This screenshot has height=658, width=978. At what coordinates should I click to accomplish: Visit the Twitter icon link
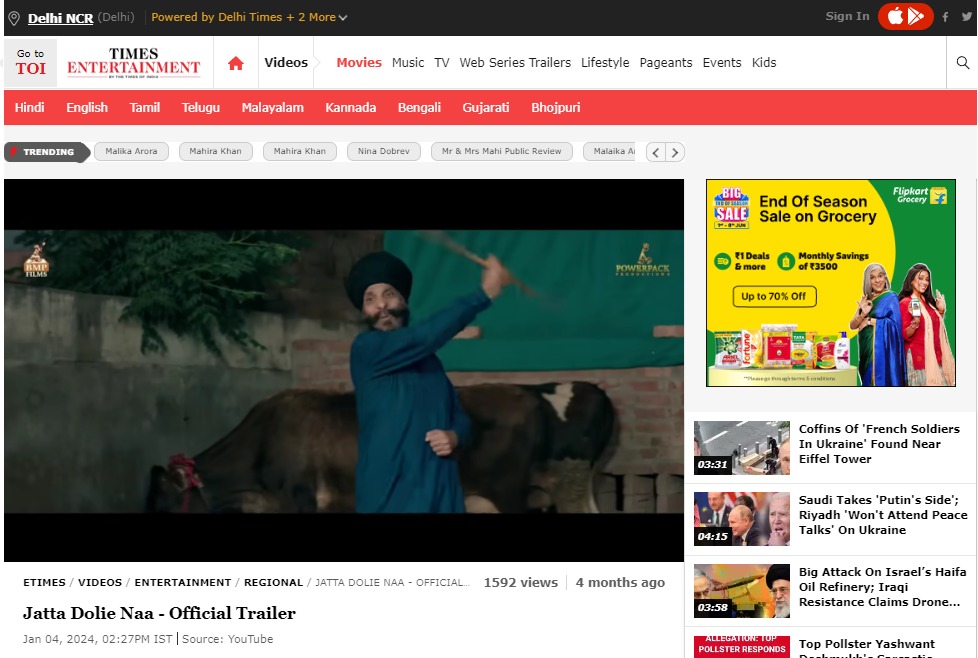pyautogui.click(x=967, y=17)
